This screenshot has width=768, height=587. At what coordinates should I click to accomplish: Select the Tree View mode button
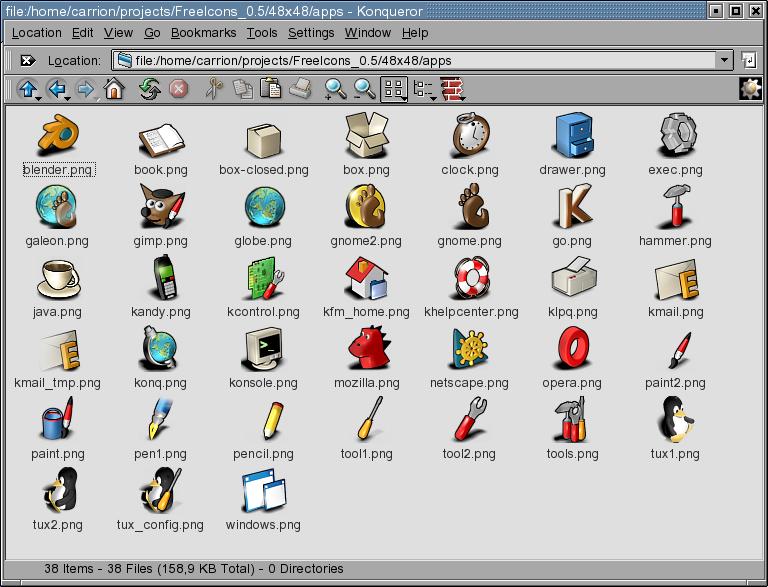click(x=421, y=89)
